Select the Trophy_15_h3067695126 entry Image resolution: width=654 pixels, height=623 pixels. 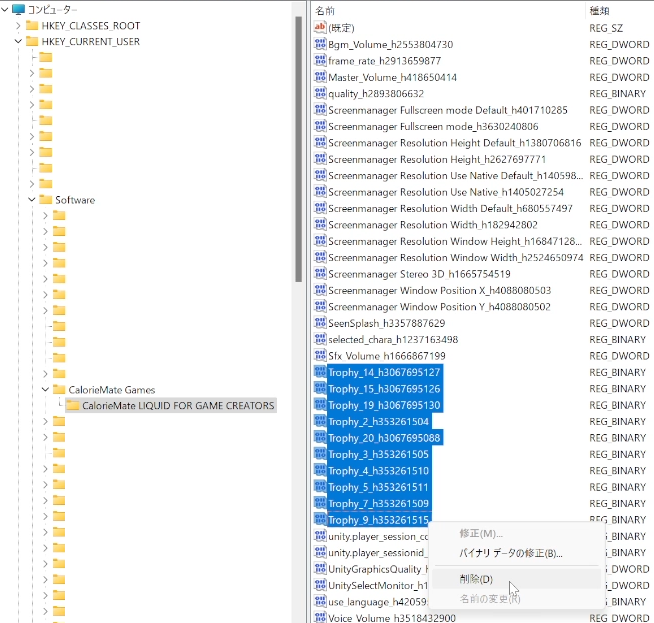[384, 389]
